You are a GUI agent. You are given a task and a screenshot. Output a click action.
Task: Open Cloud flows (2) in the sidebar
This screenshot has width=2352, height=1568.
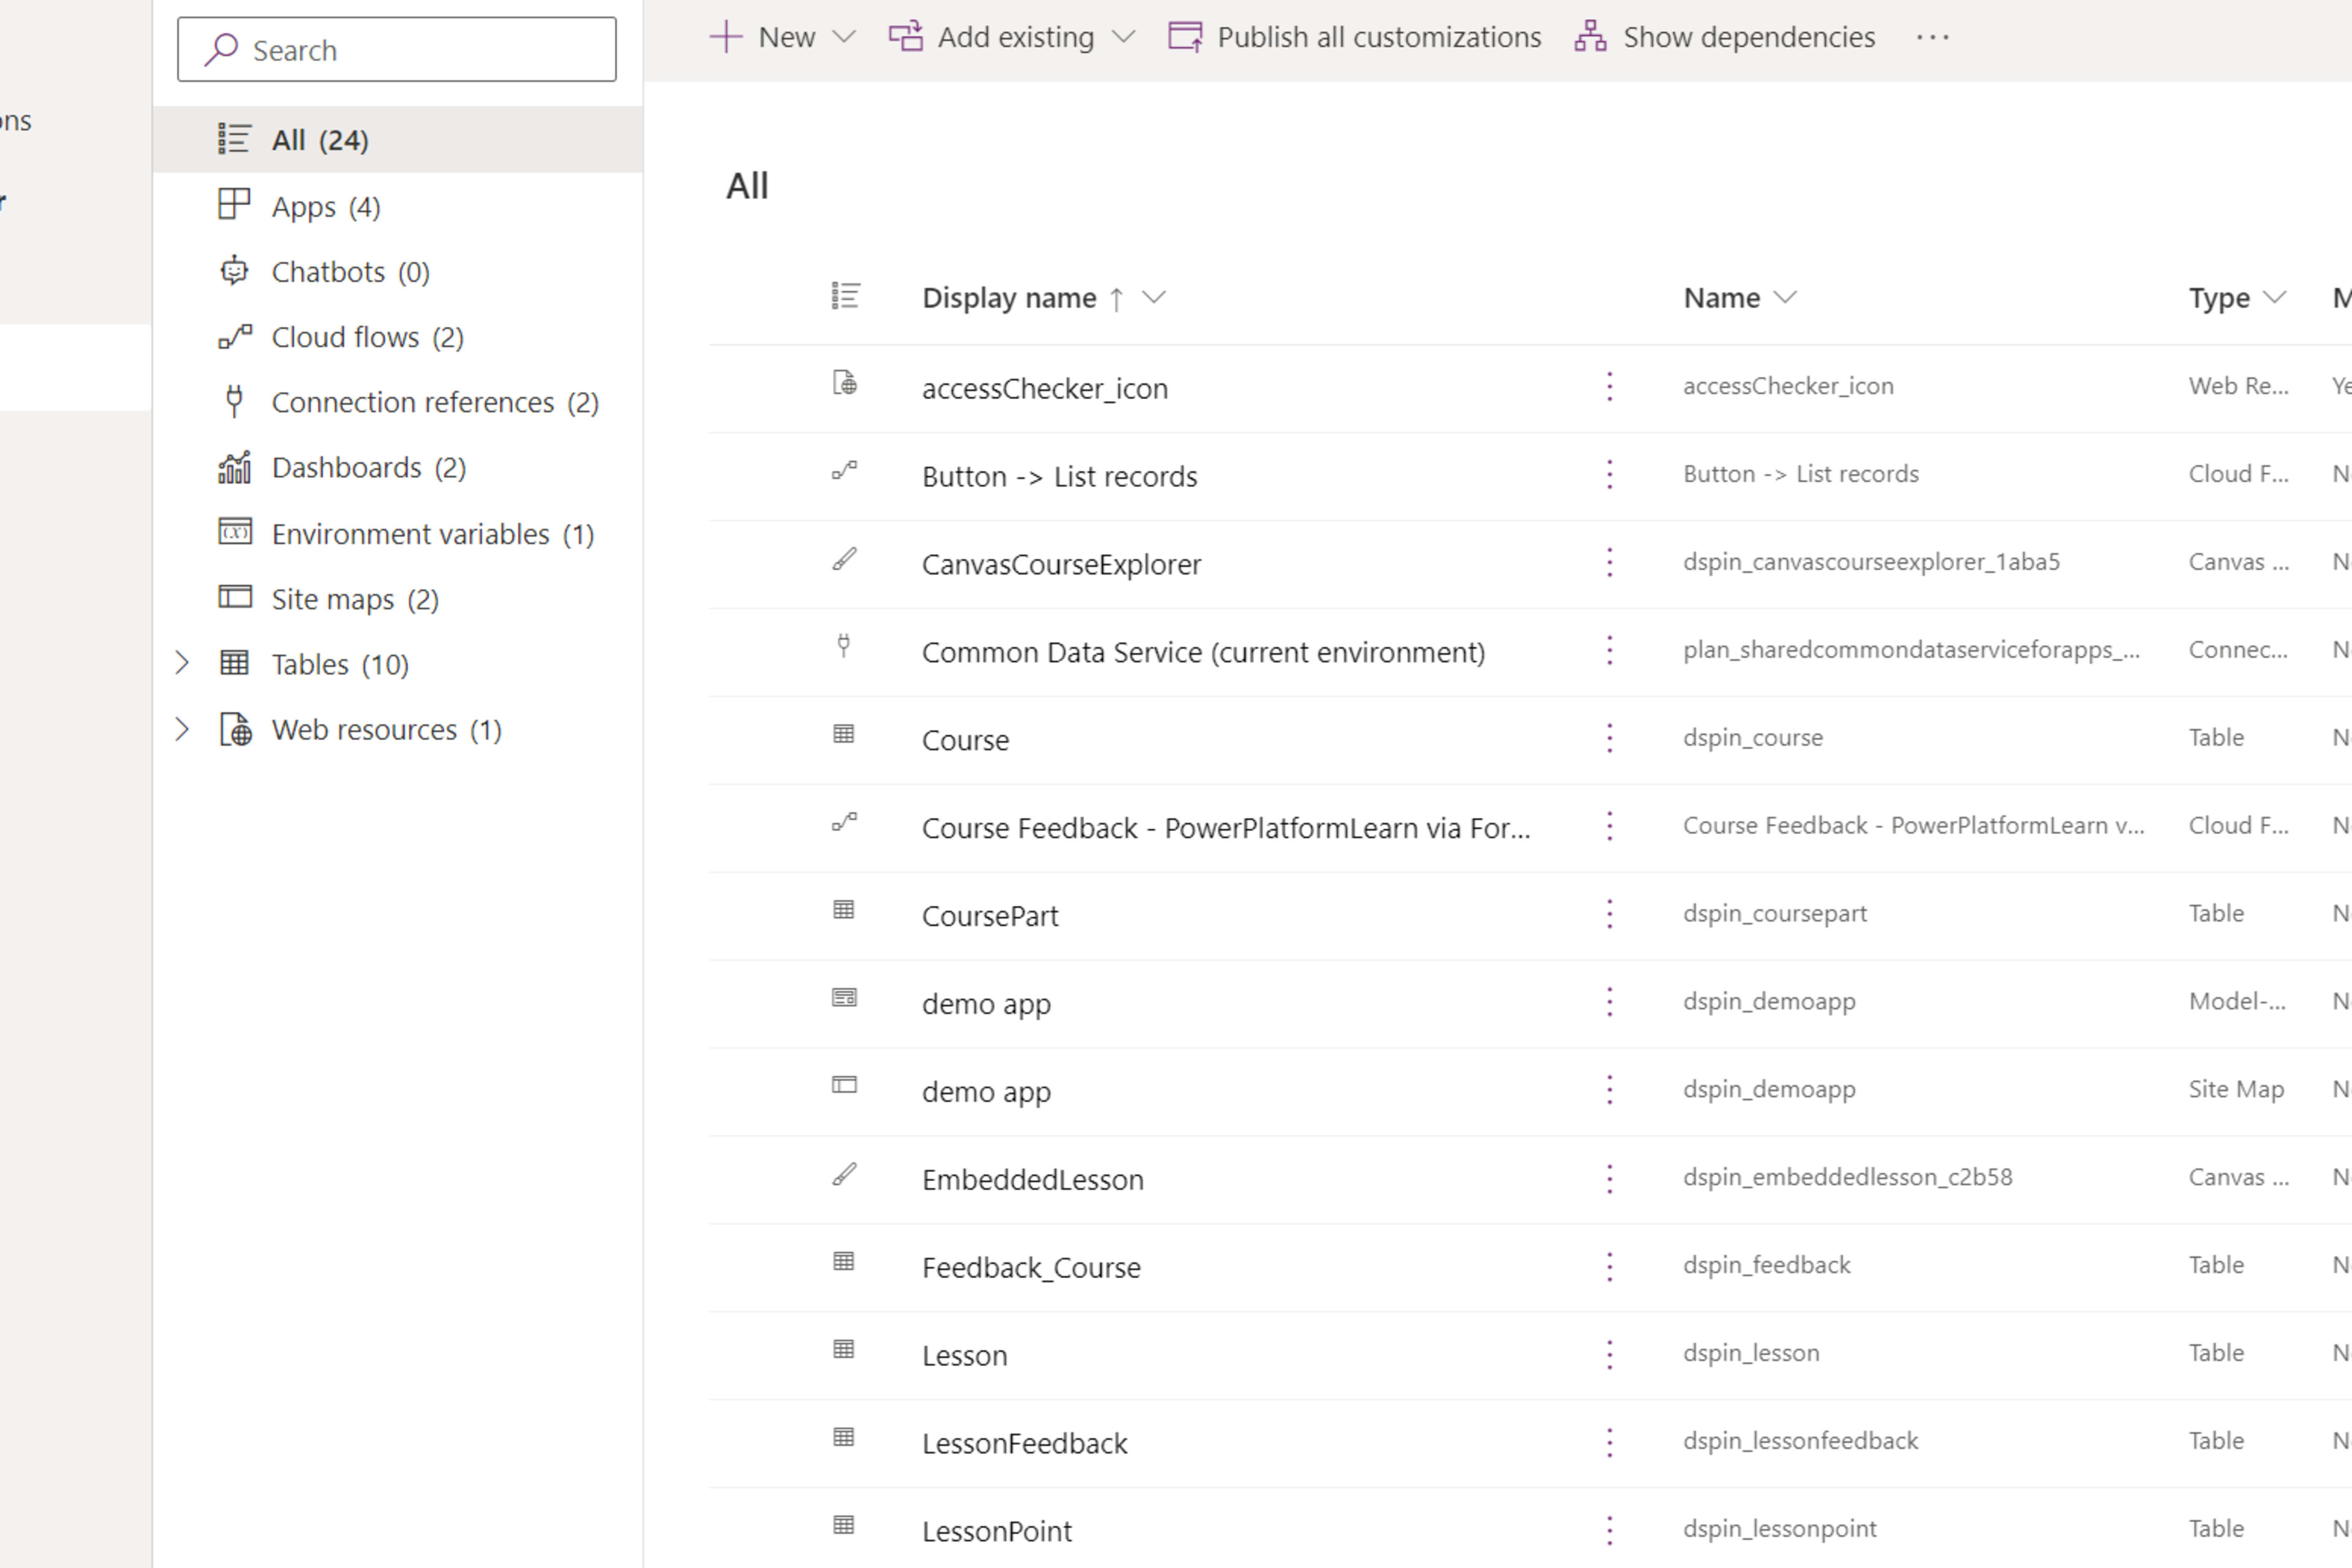[397, 337]
